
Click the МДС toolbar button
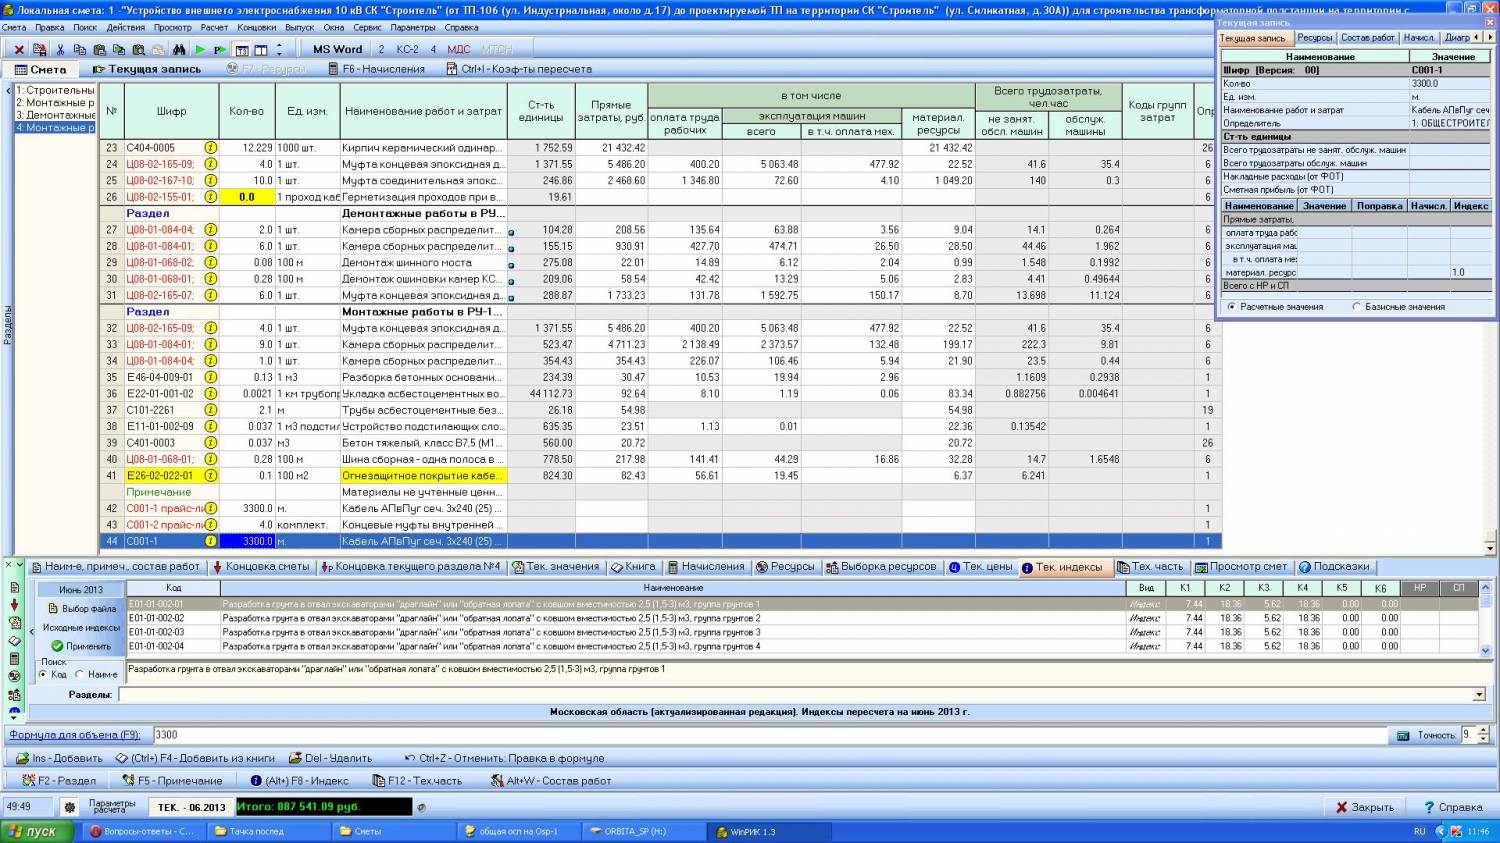(459, 49)
